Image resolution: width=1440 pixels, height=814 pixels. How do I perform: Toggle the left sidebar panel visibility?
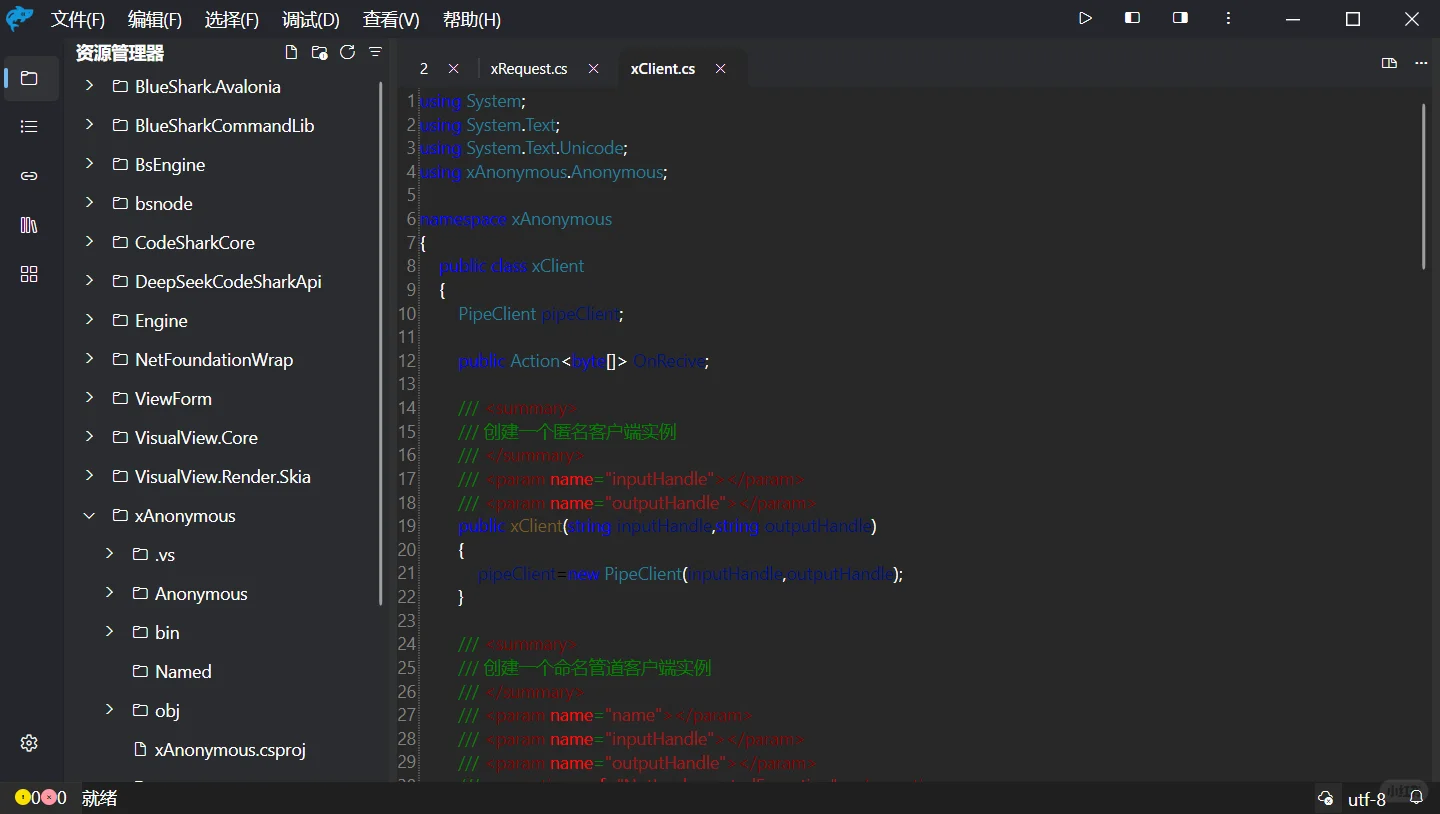(x=1133, y=18)
